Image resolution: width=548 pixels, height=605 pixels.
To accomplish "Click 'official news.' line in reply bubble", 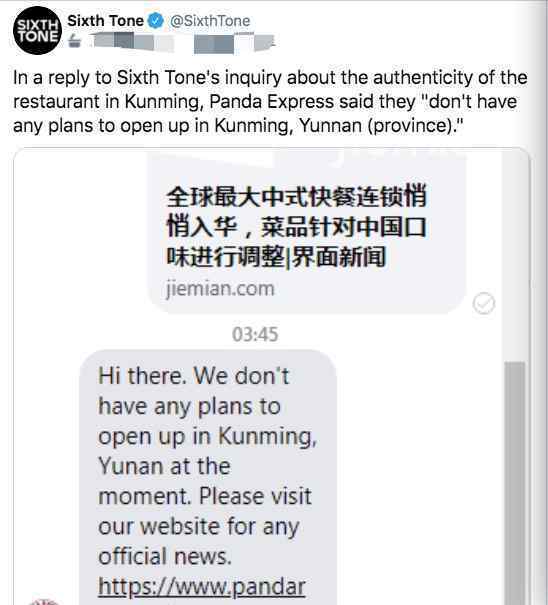I will click(165, 556).
